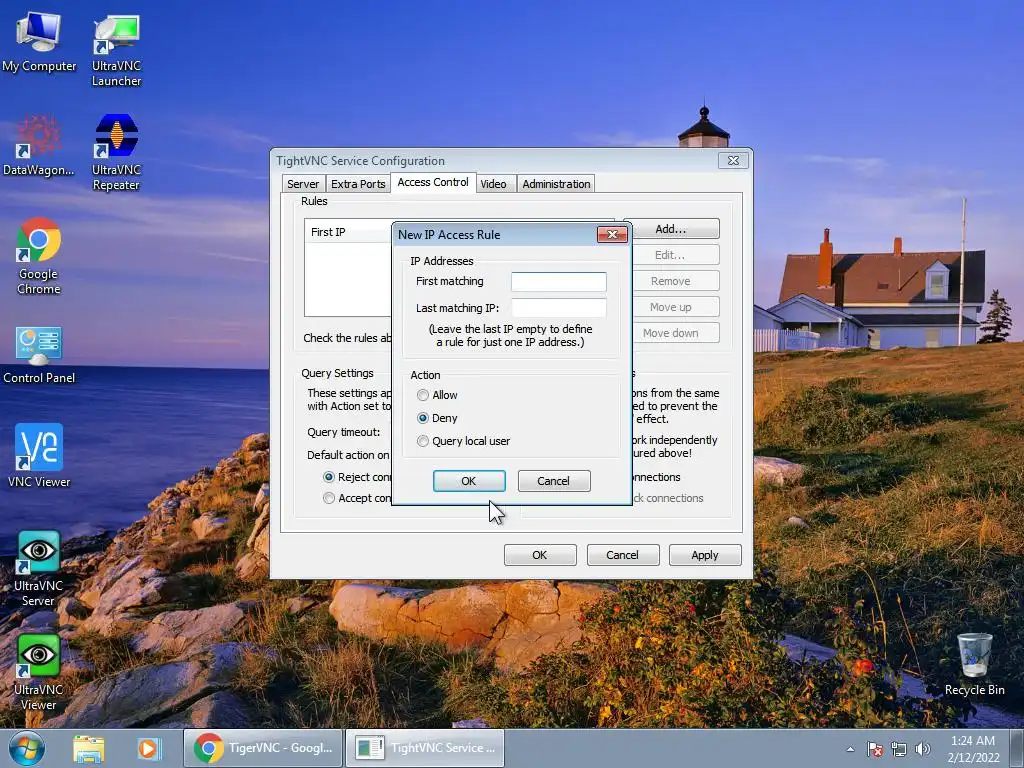1024x768 pixels.
Task: Confirm the New IP Access Rule with OK
Action: (469, 481)
